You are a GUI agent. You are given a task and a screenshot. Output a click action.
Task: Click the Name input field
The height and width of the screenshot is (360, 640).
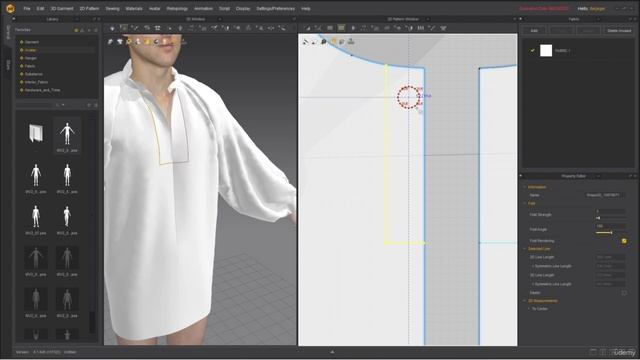[605, 195]
